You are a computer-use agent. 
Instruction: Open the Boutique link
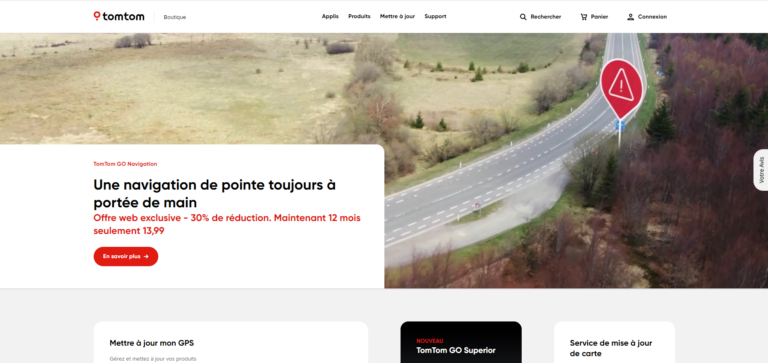175,17
